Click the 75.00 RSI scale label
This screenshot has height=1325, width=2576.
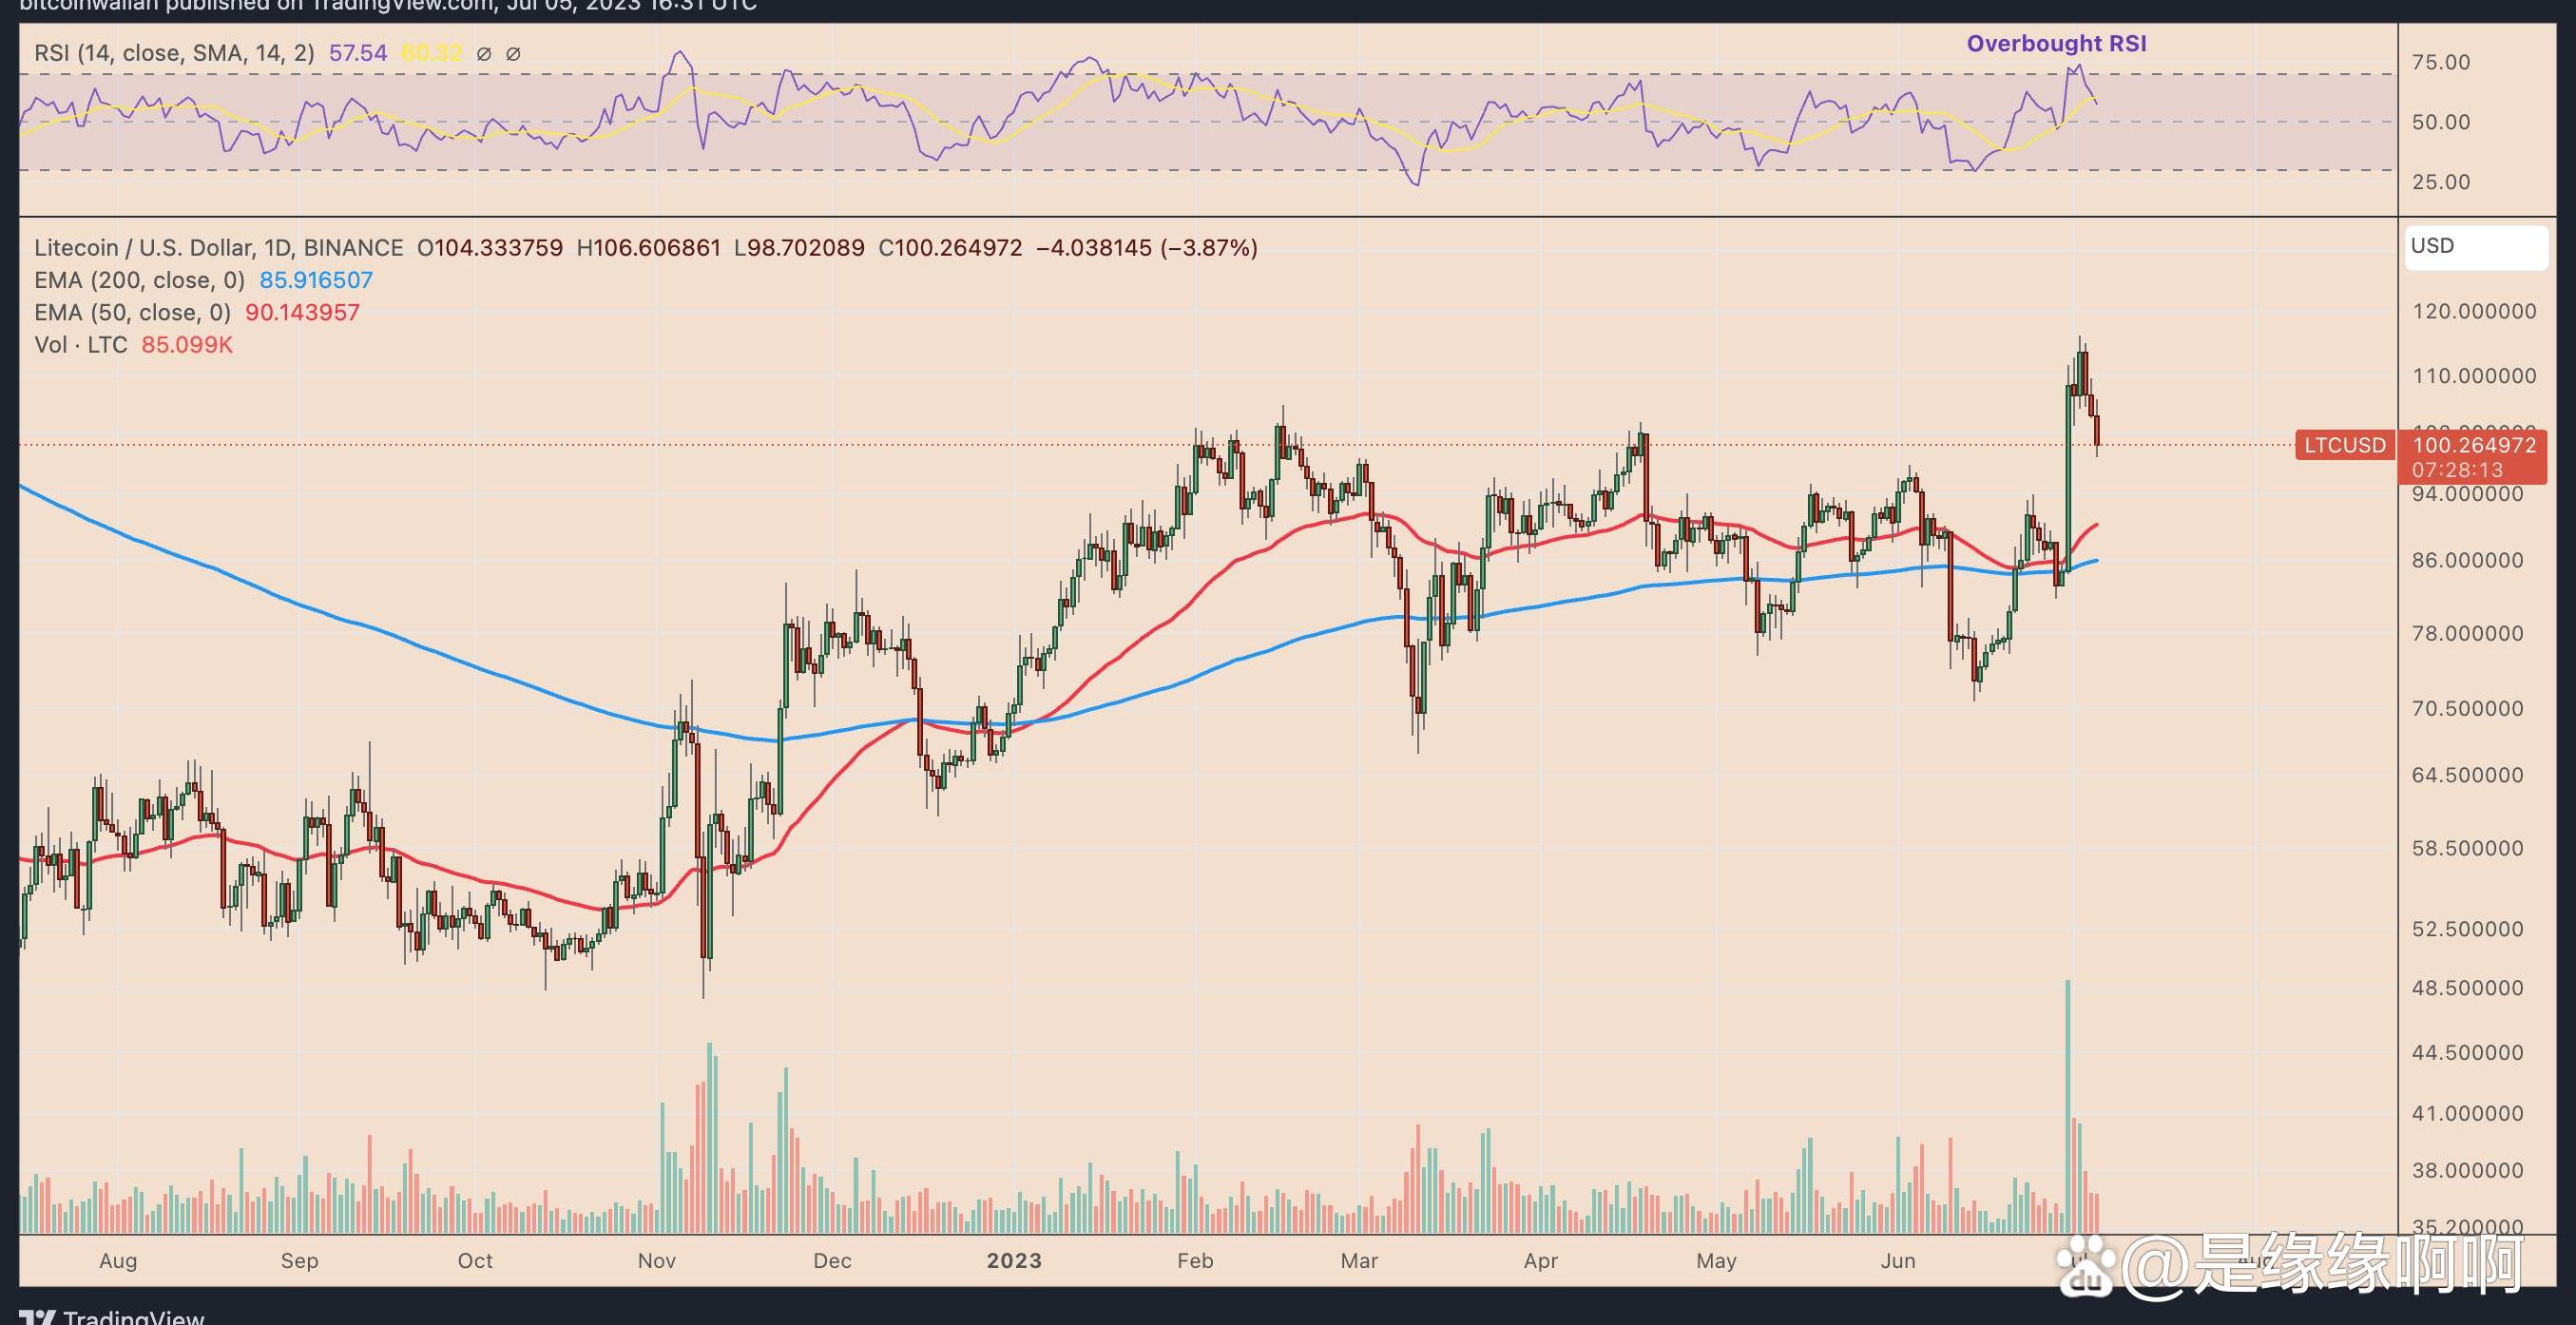[2441, 62]
